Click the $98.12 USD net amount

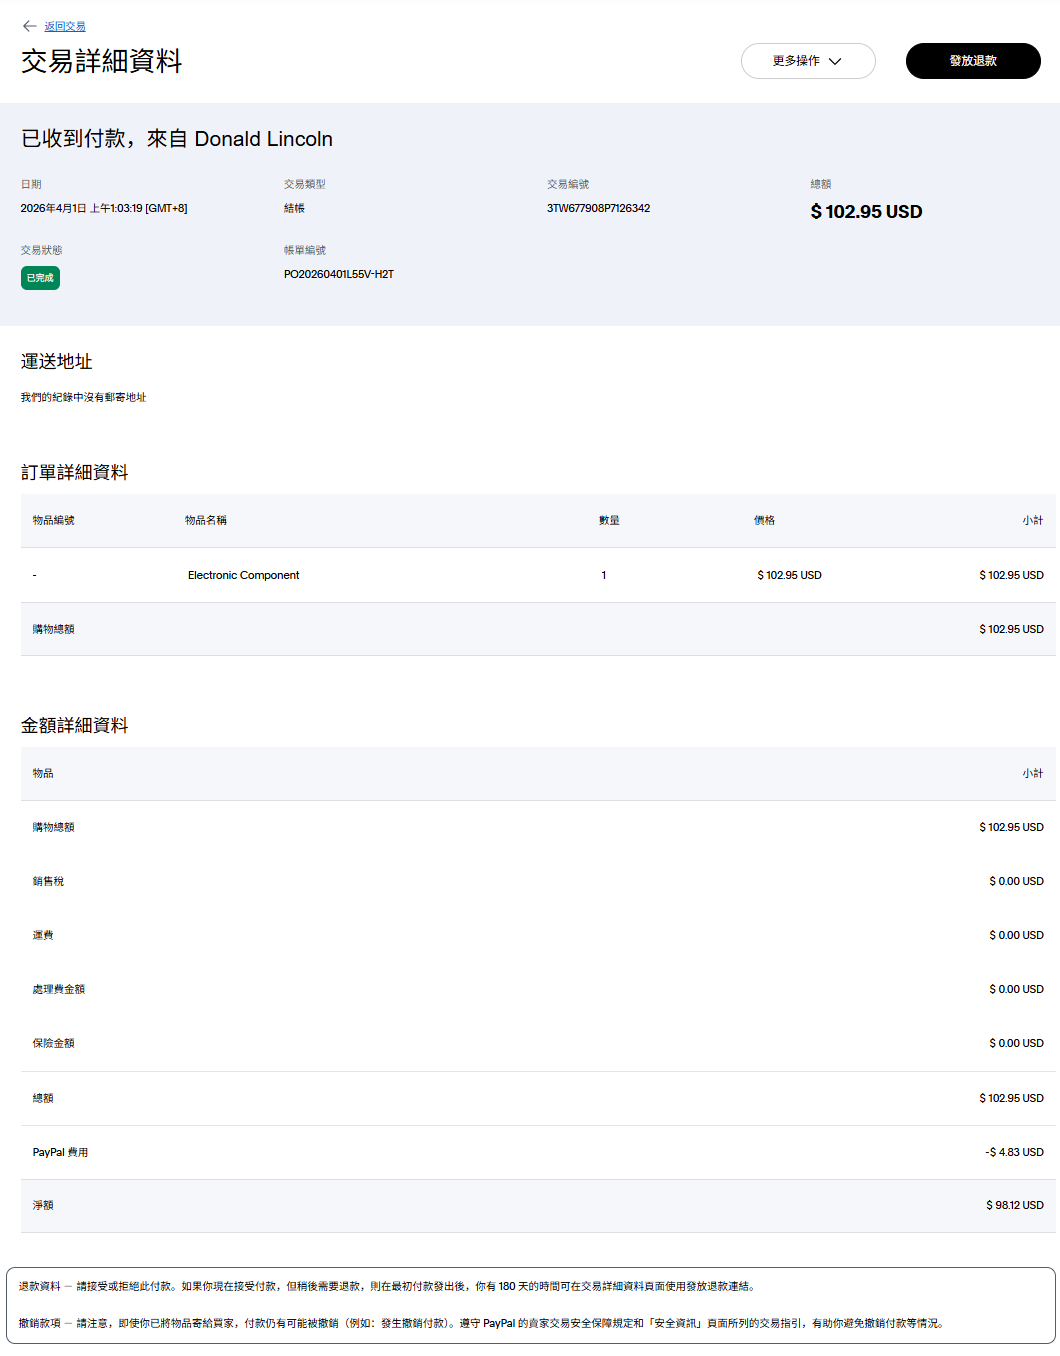(1014, 1206)
